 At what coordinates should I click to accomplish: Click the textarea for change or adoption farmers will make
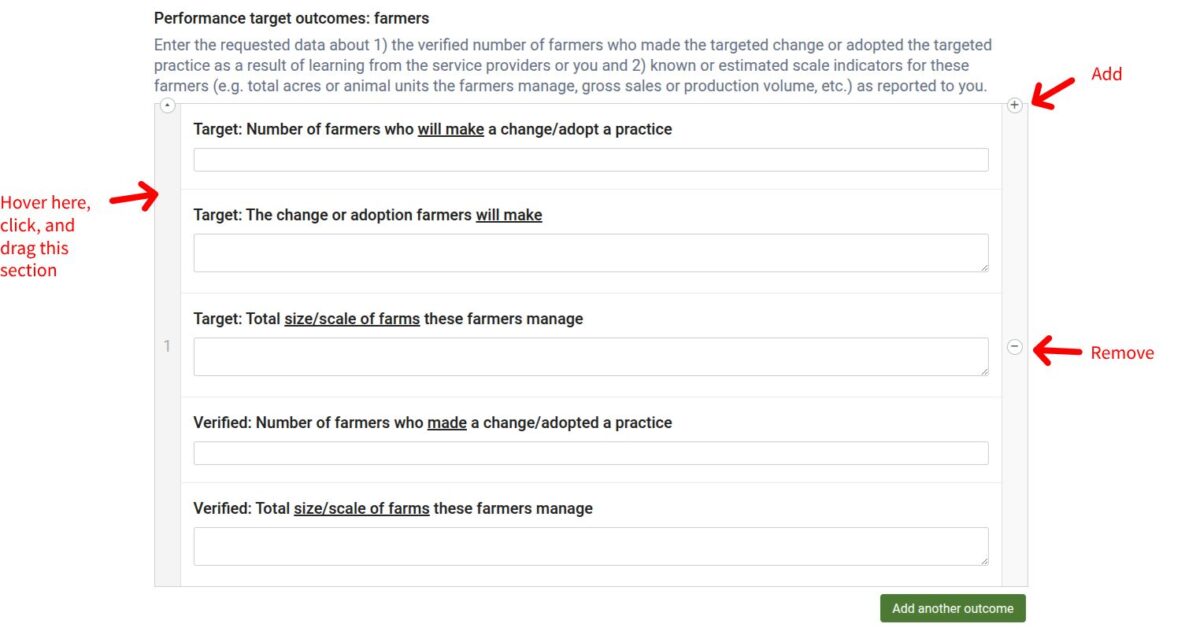[x=591, y=253]
